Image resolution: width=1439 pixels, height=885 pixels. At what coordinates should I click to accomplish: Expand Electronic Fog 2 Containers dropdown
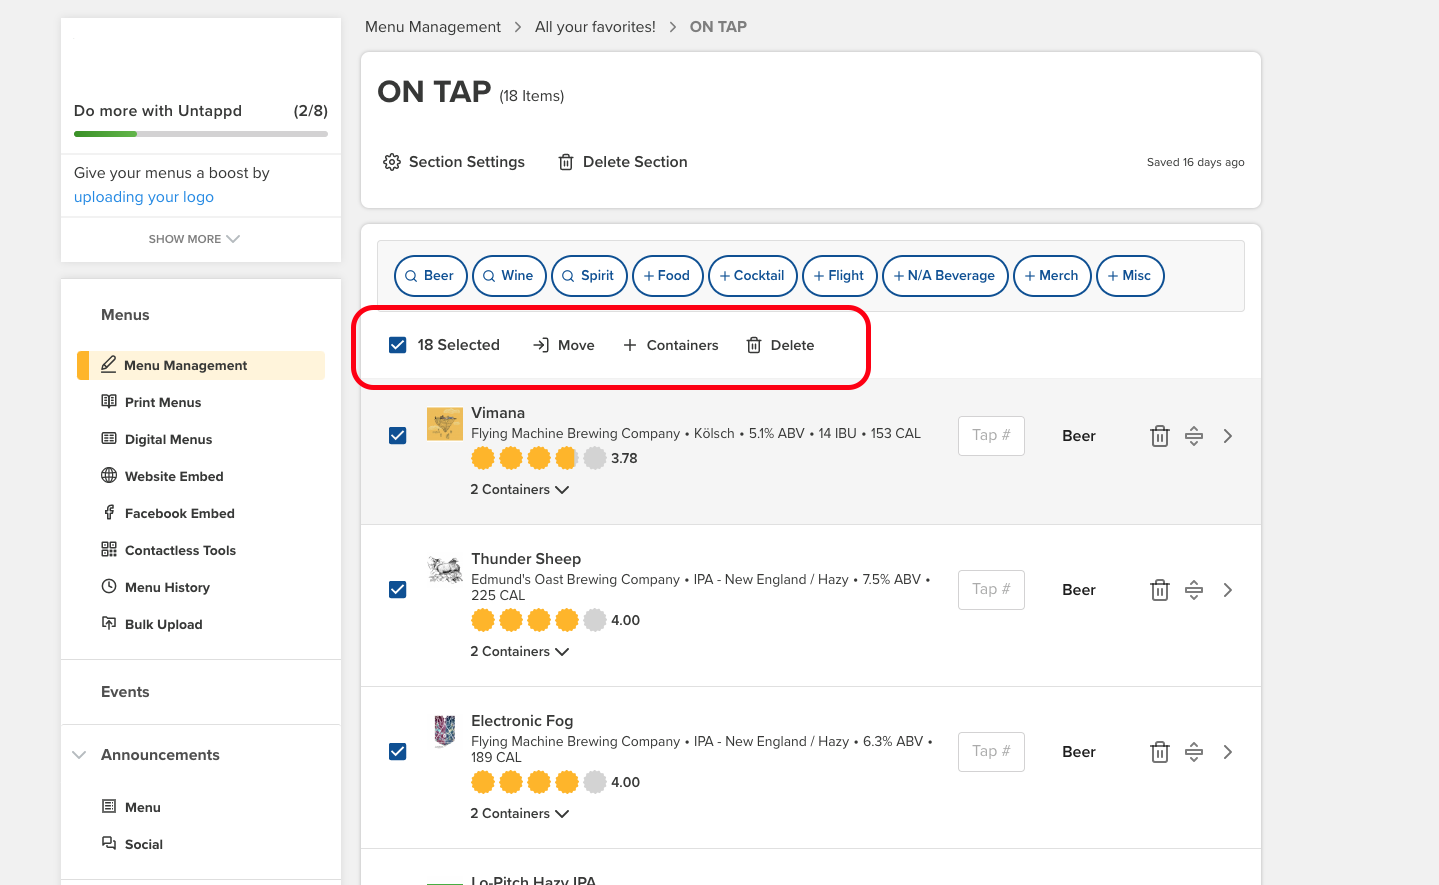[x=520, y=814]
